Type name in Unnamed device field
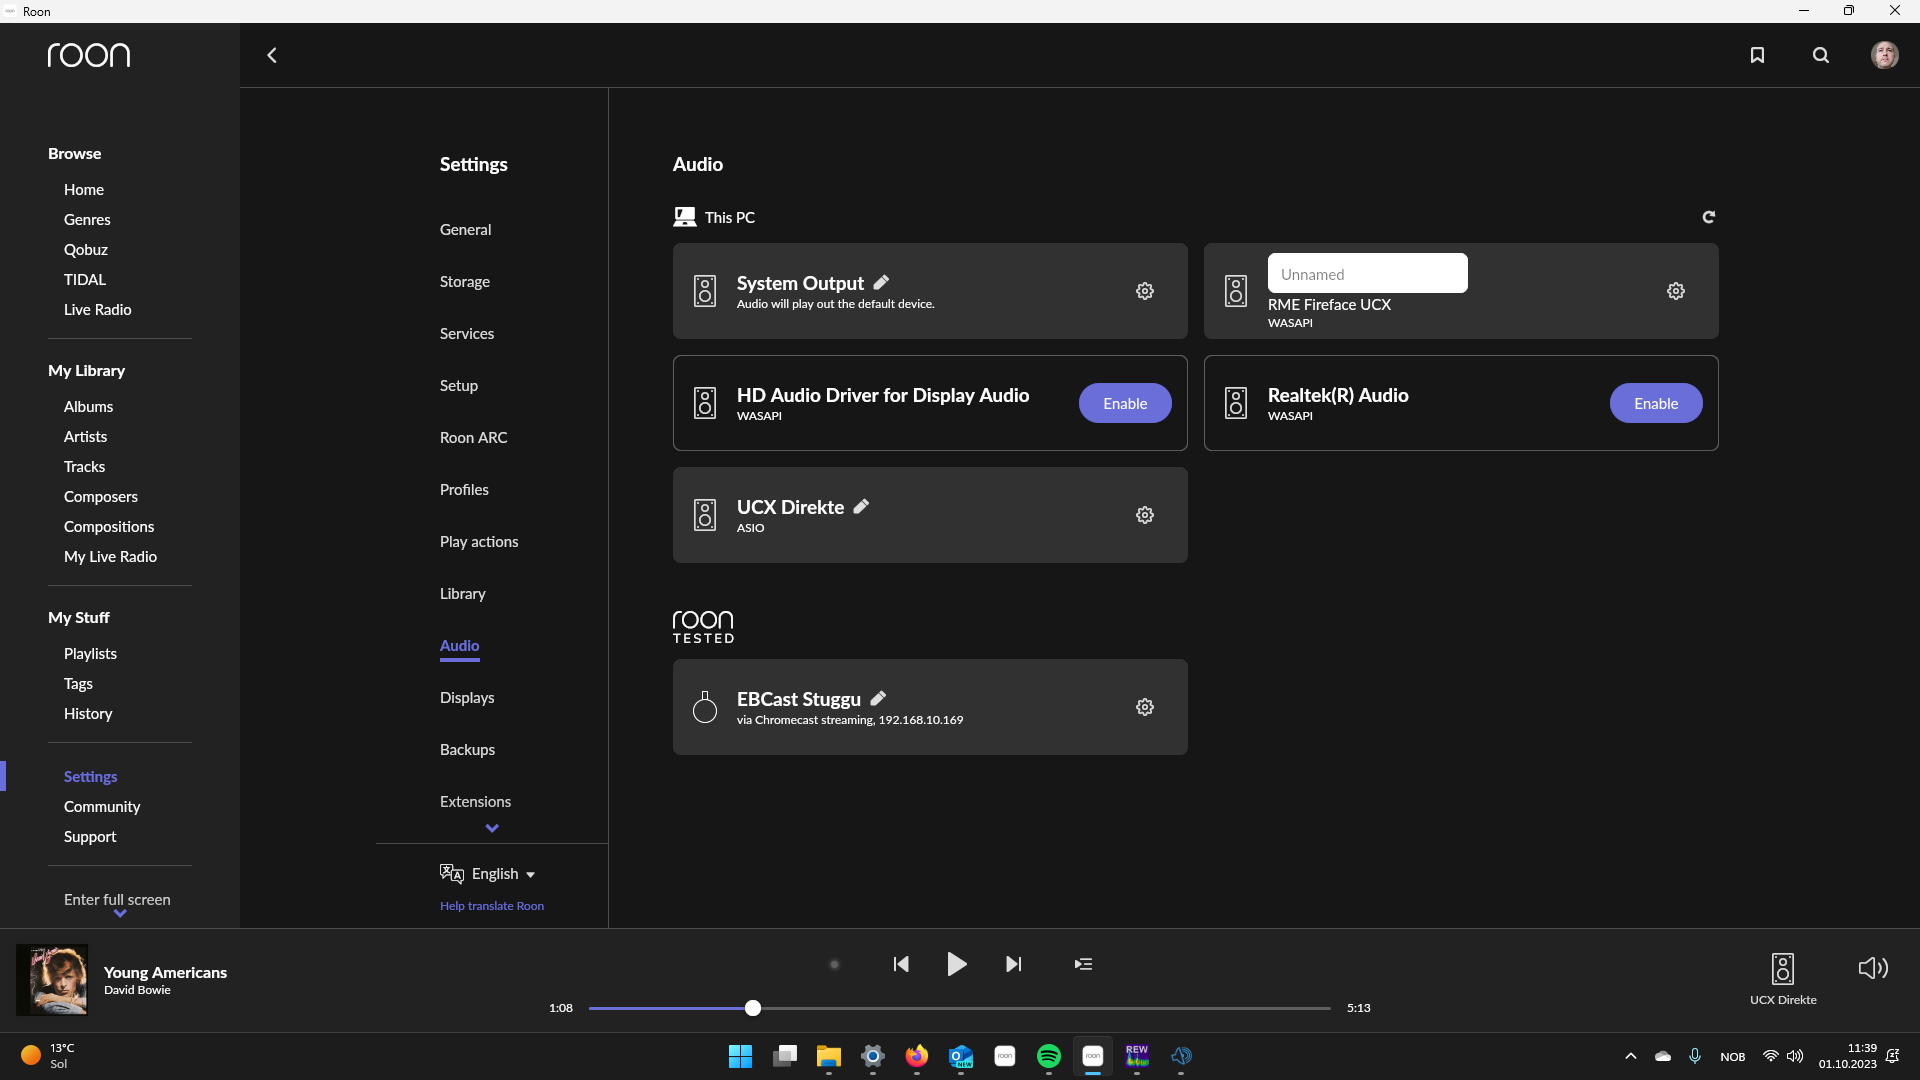The width and height of the screenshot is (1920, 1080). (x=1367, y=274)
